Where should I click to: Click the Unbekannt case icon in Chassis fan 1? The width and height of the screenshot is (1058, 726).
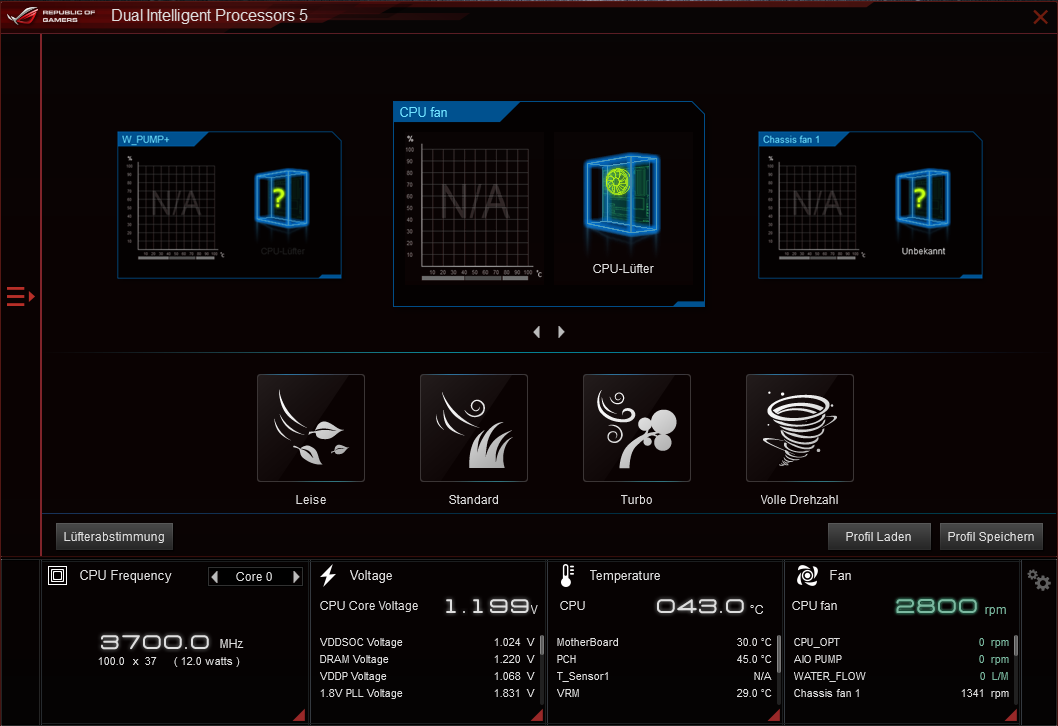pyautogui.click(x=922, y=198)
